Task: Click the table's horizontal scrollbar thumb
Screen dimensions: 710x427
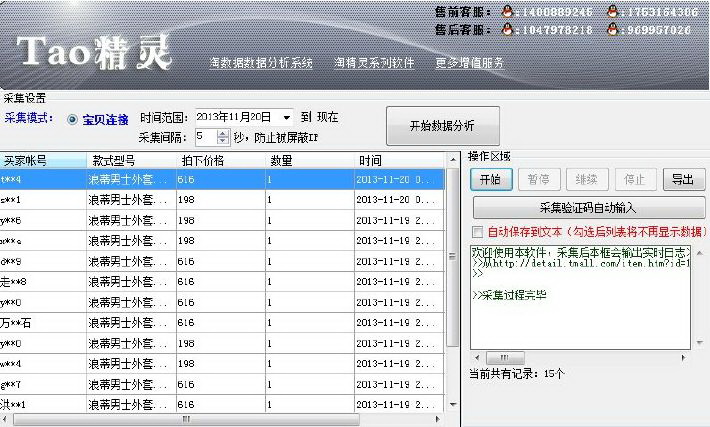Action: (x=186, y=419)
